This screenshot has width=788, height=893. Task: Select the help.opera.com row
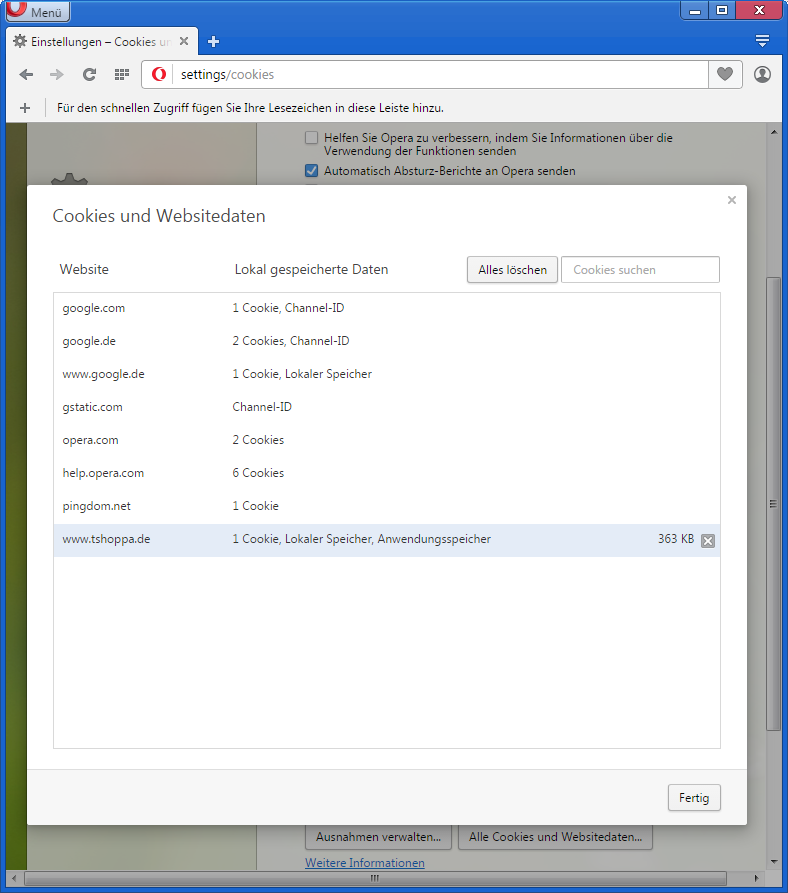point(387,473)
